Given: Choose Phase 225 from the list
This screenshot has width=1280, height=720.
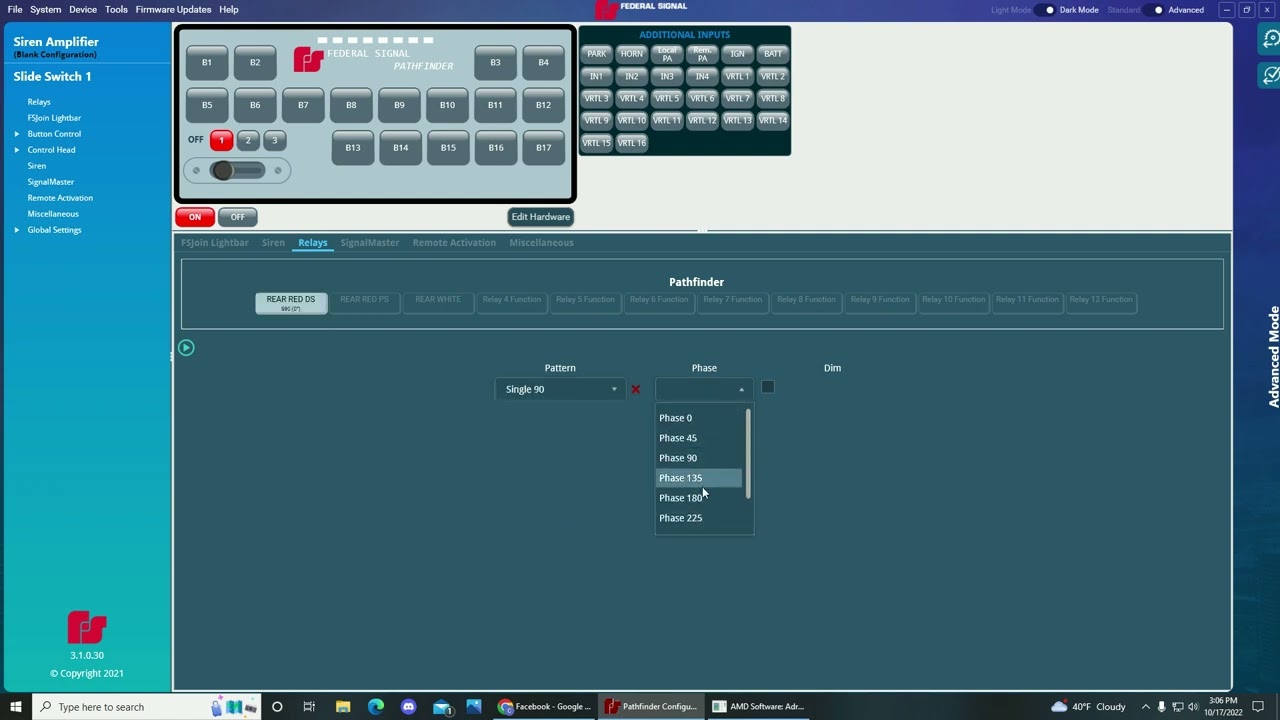Looking at the screenshot, I should pos(699,518).
